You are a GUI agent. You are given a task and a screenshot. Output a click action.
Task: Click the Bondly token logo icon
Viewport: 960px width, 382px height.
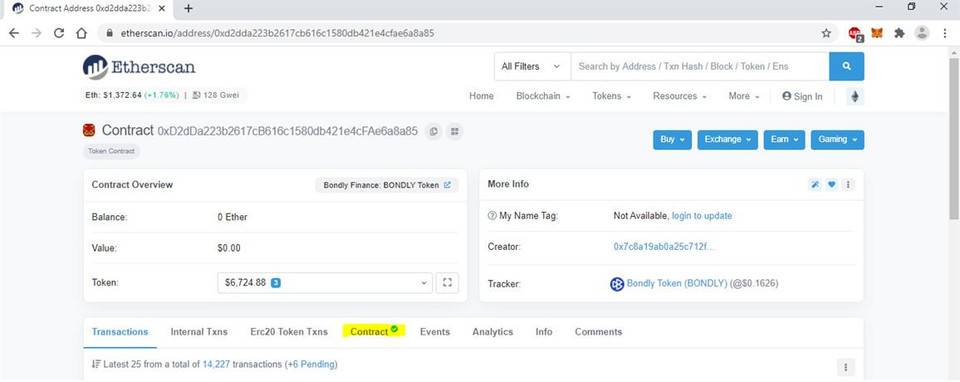pyautogui.click(x=617, y=284)
